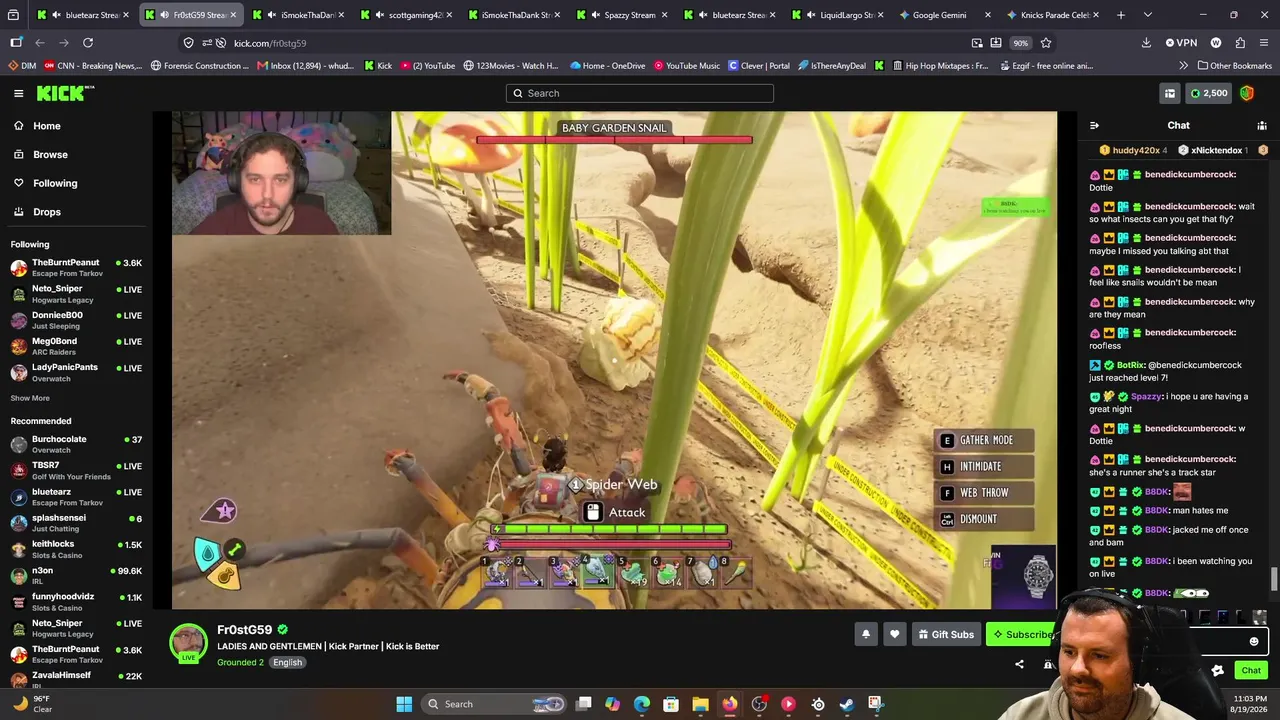This screenshot has width=1280, height=720.
Task: Mute audio on the LiquidLargo tab
Action: pyautogui.click(x=811, y=15)
